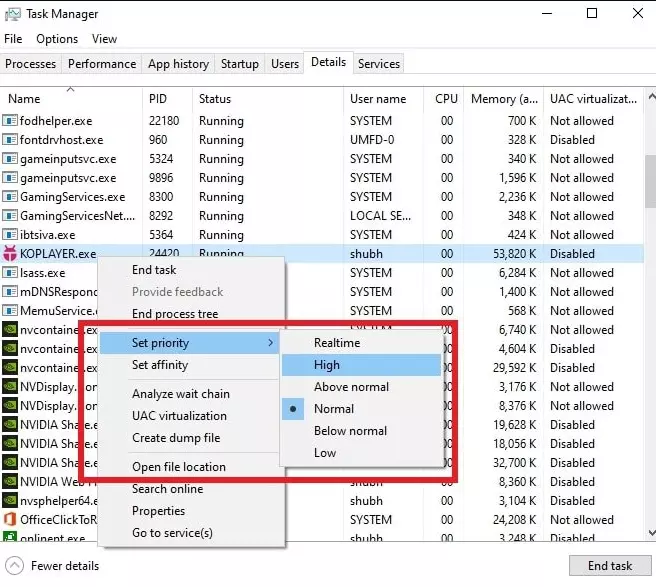The height and width of the screenshot is (587, 656).
Task: Click the OfficeClickToRun process icon
Action: coord(10,519)
